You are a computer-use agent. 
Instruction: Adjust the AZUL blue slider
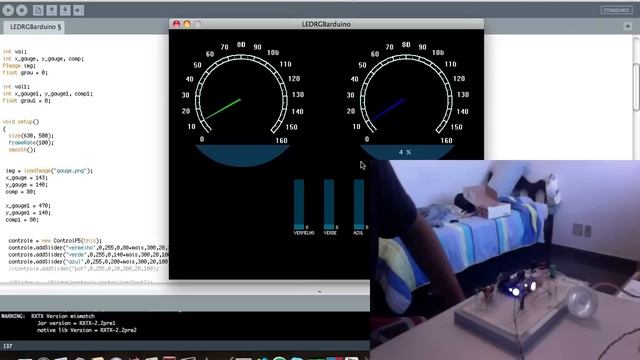(x=359, y=204)
